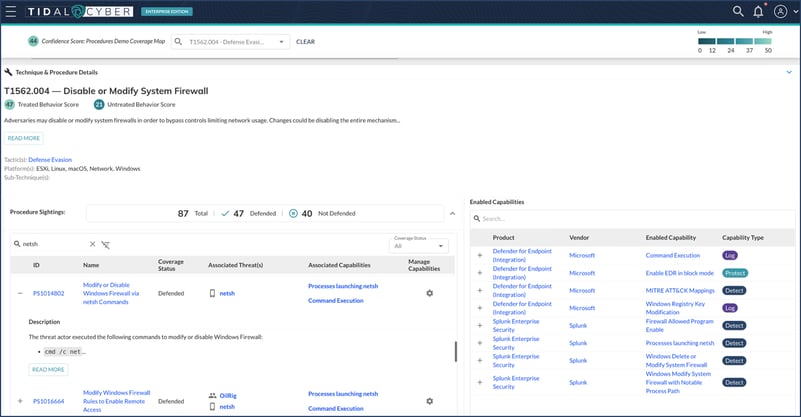Open the OilRig threat link
801x417 pixels.
[228, 396]
